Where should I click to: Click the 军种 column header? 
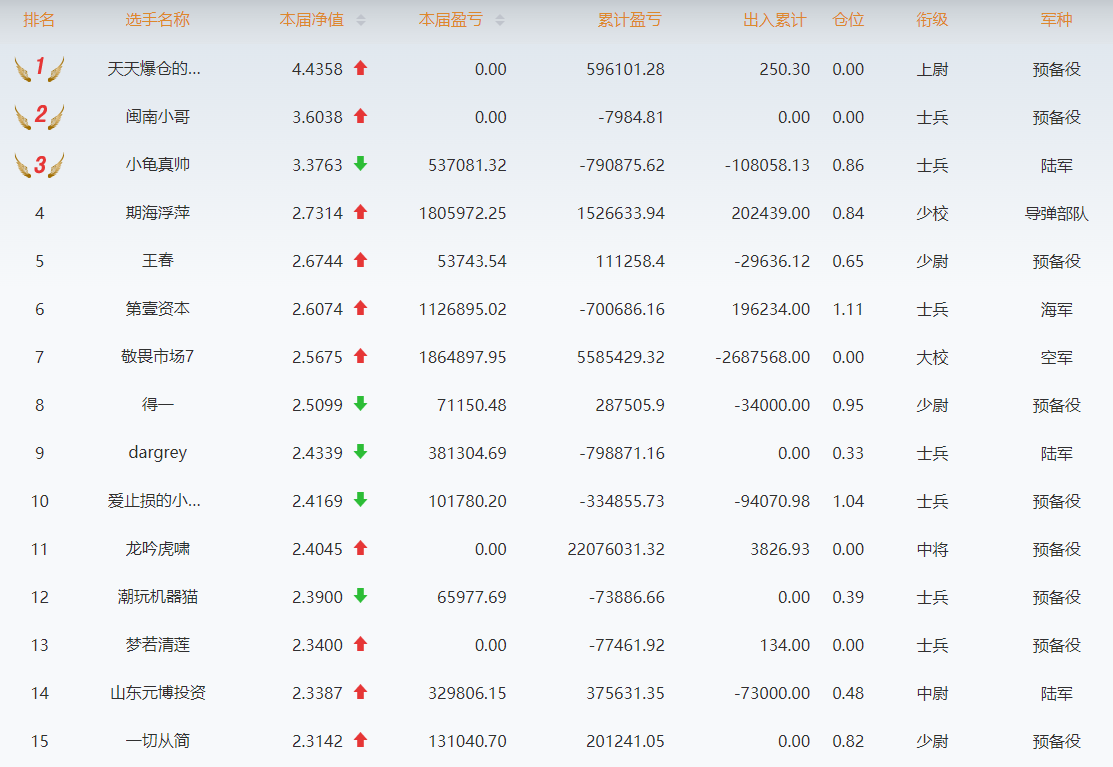[1056, 20]
